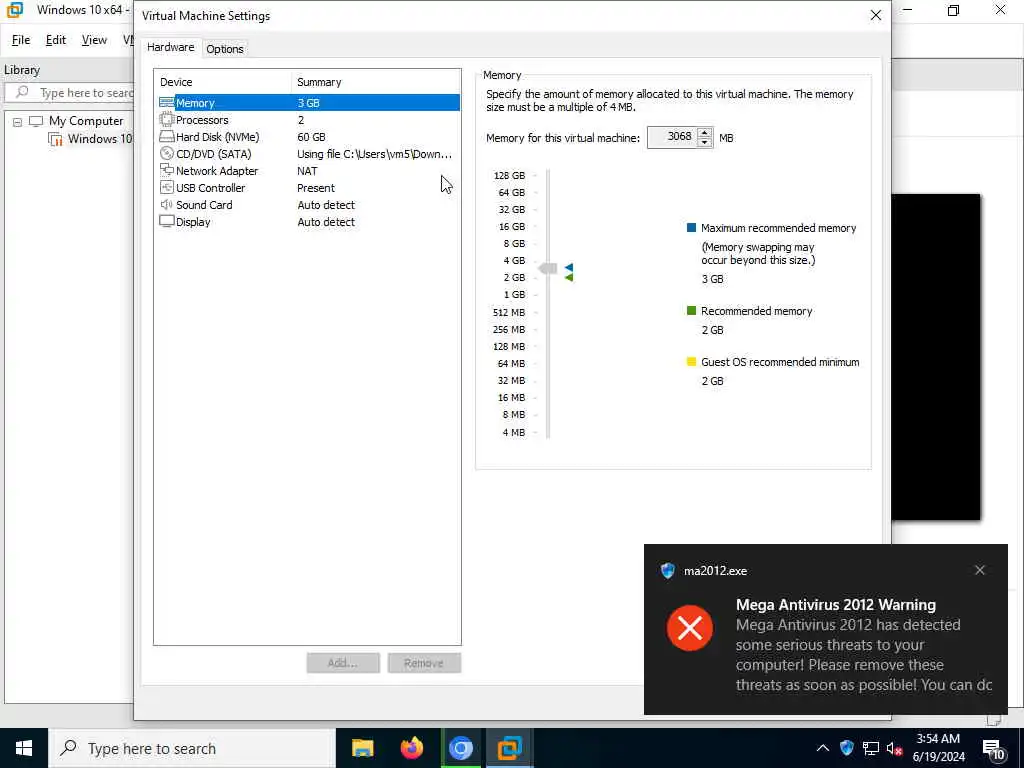Collapse the My Computer tree node
1024x768 pixels.
click(18, 122)
